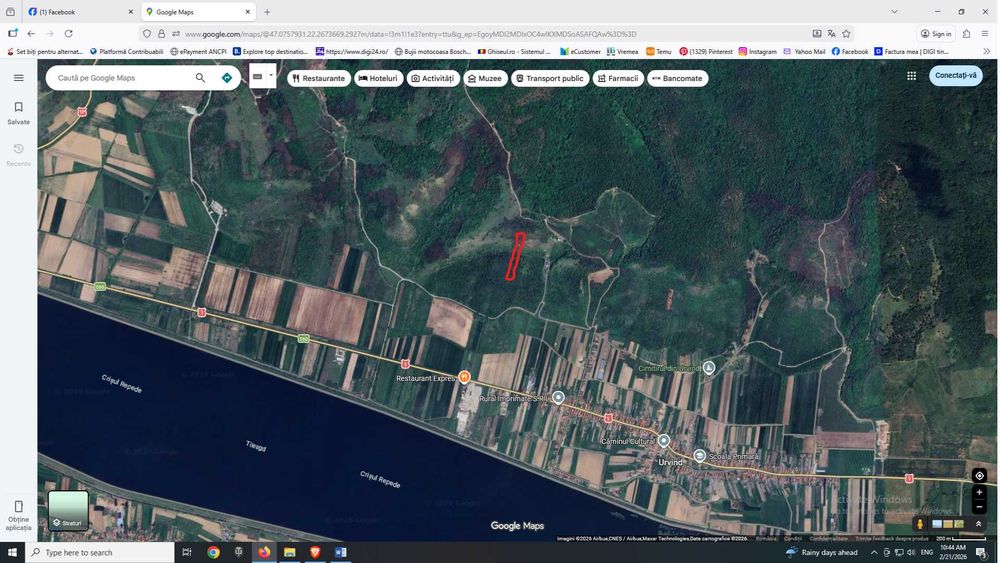Center map on my location
This screenshot has width=1000, height=563.
click(979, 476)
